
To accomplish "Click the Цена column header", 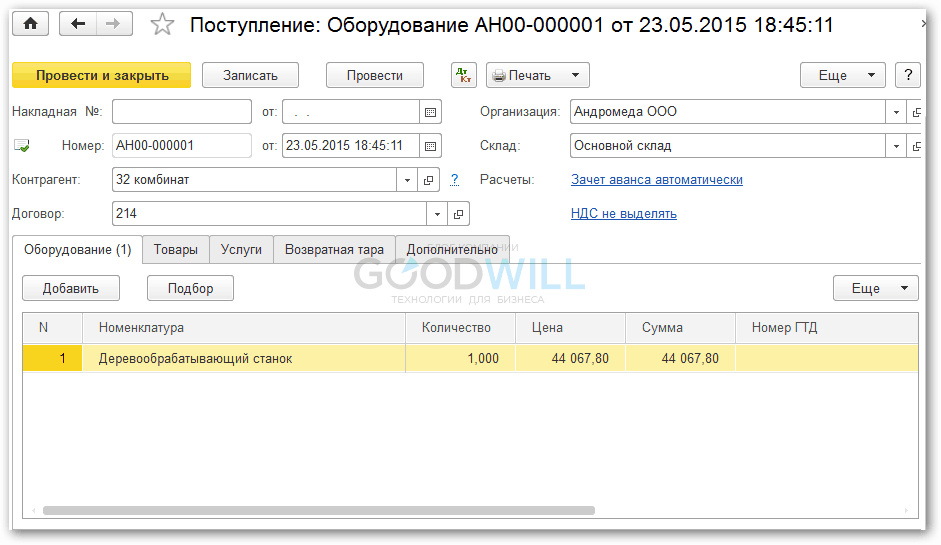I will (570, 328).
